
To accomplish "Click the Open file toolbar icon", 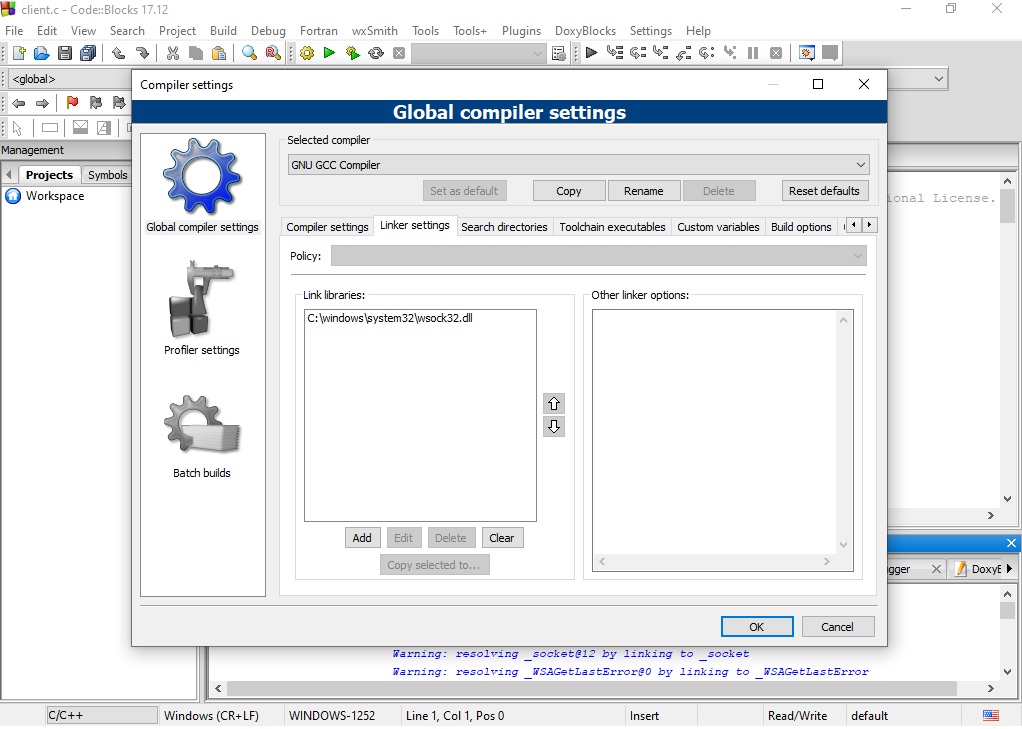I will coord(42,53).
